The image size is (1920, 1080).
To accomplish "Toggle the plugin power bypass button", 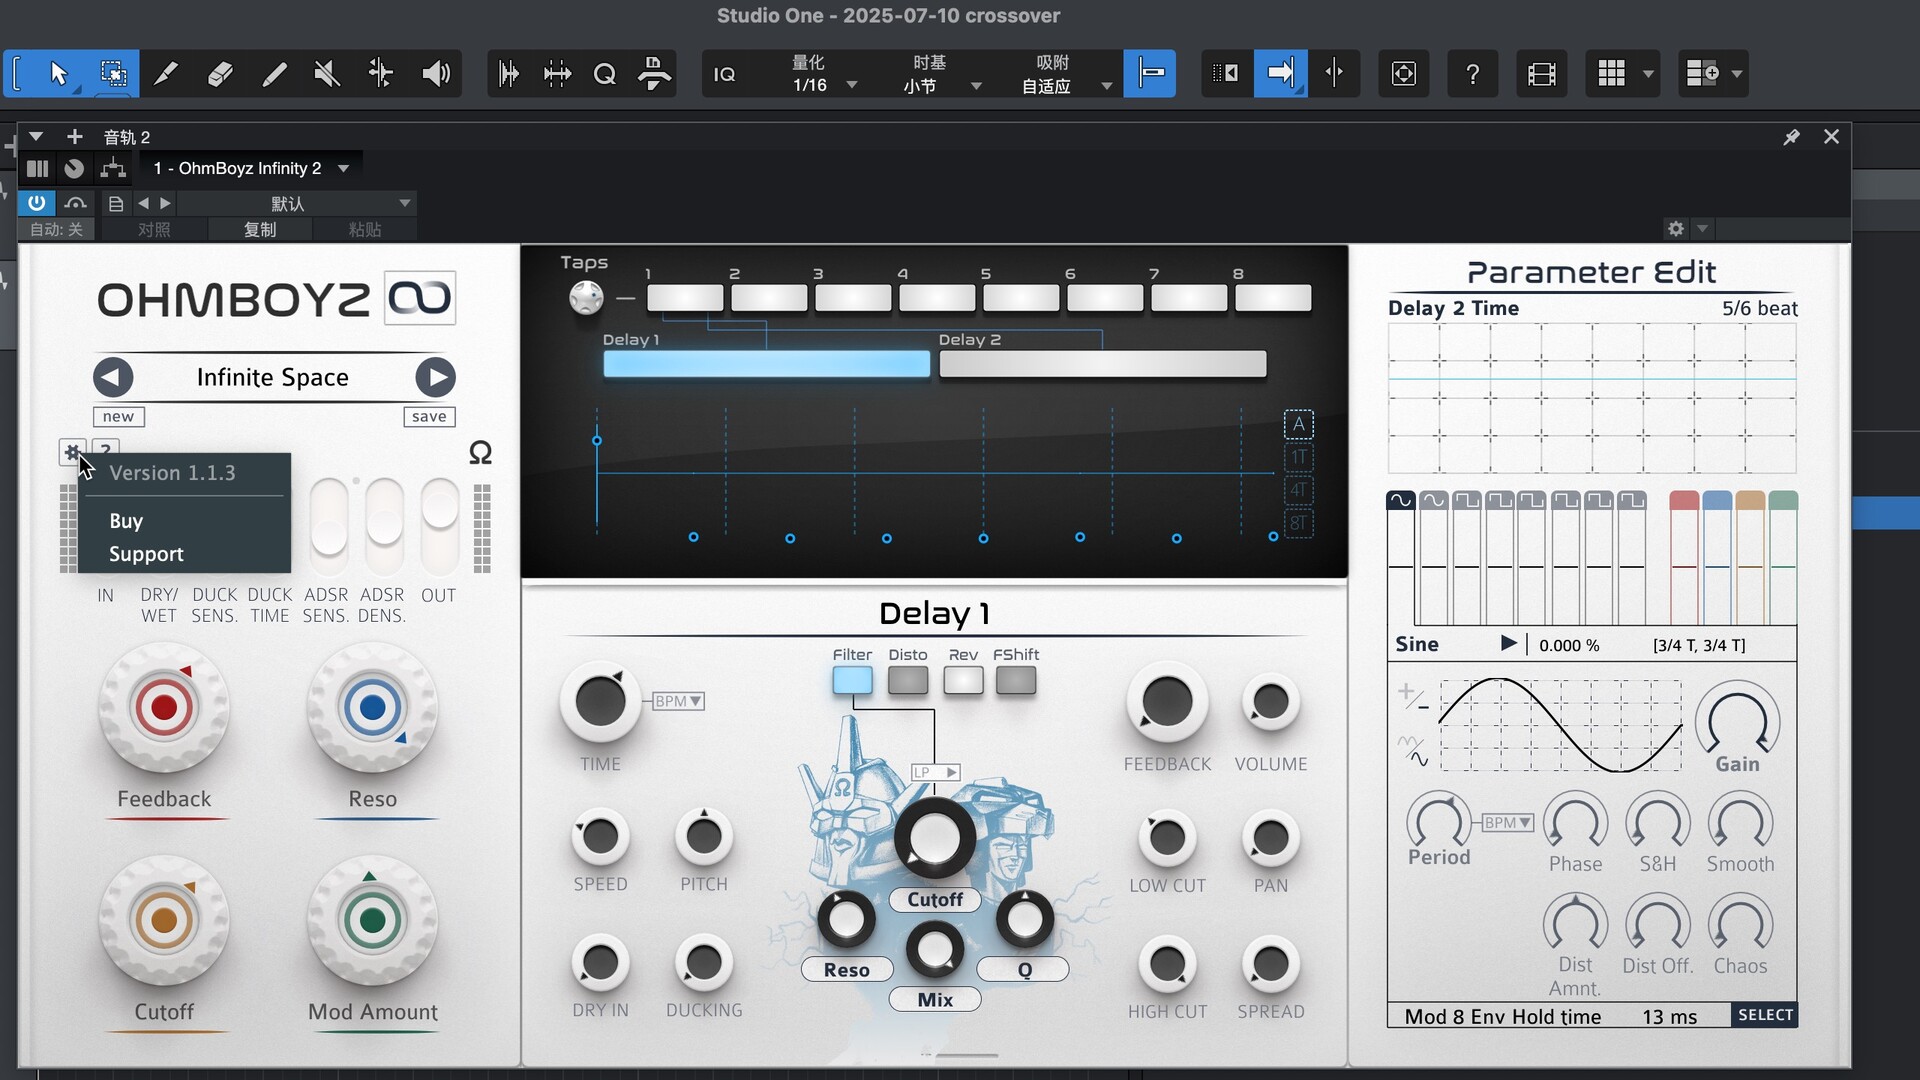I will (x=37, y=203).
